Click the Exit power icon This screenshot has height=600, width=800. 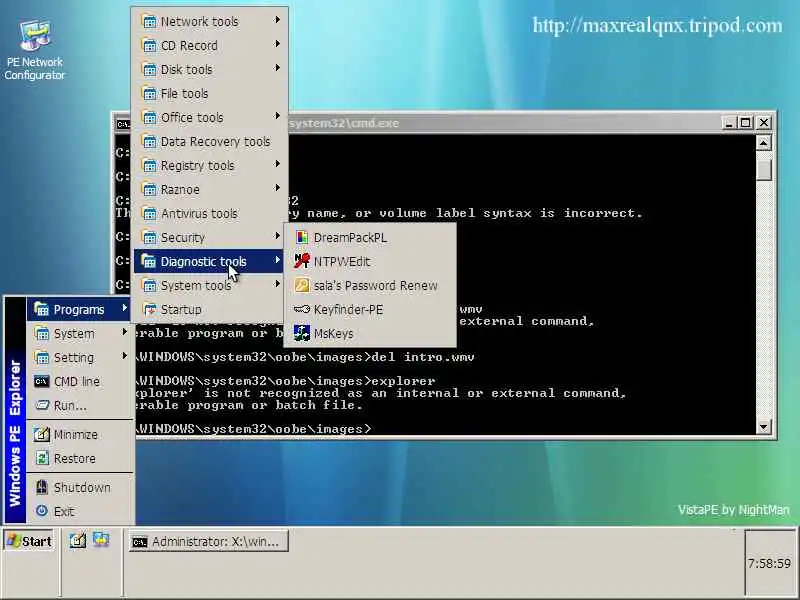42,511
